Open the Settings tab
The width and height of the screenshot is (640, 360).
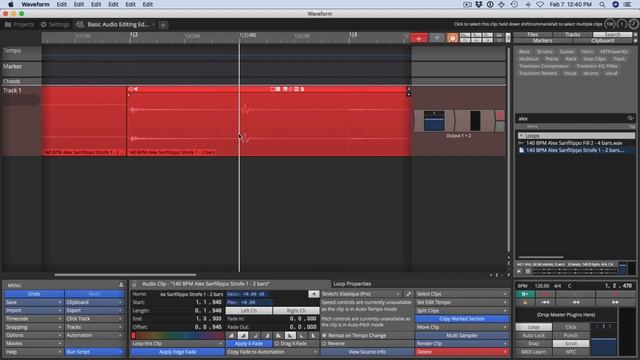pos(55,24)
